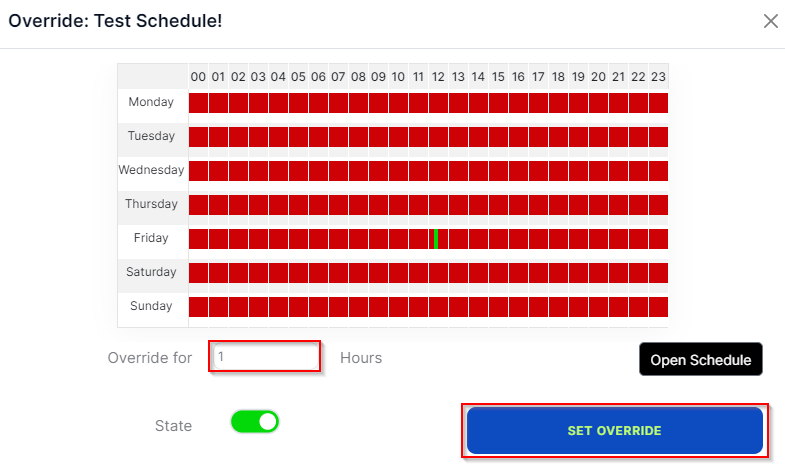785x464 pixels.
Task: Focus the Override for hours input field
Action: point(265,356)
